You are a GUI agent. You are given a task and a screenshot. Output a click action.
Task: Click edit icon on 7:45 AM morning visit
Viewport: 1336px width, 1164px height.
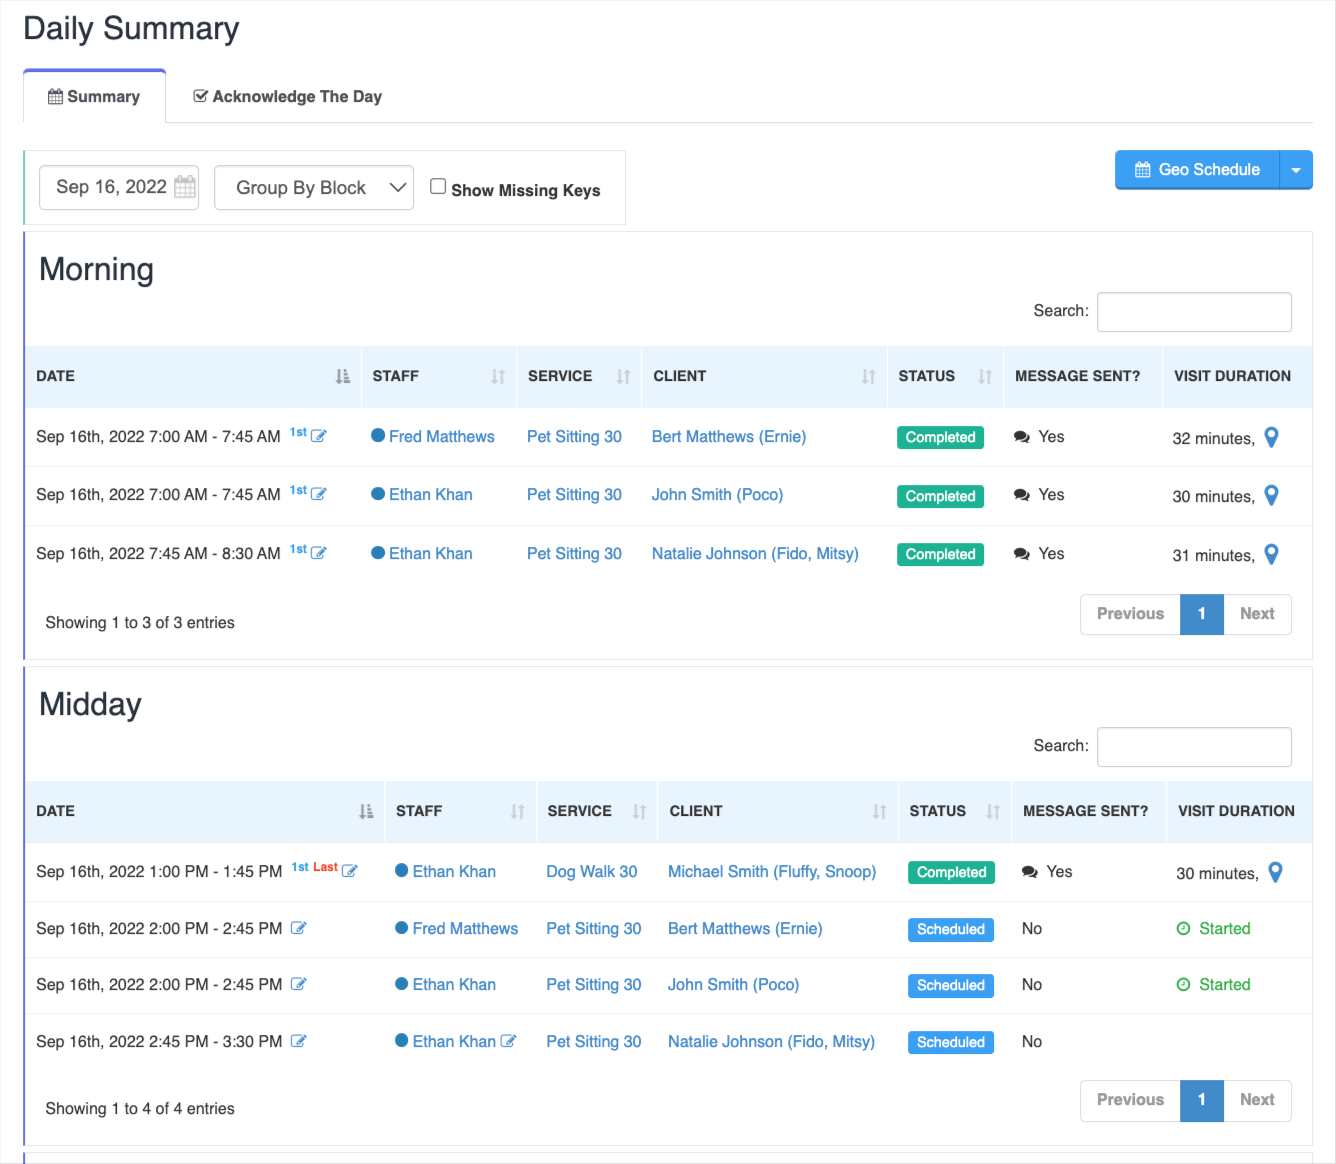(x=319, y=553)
